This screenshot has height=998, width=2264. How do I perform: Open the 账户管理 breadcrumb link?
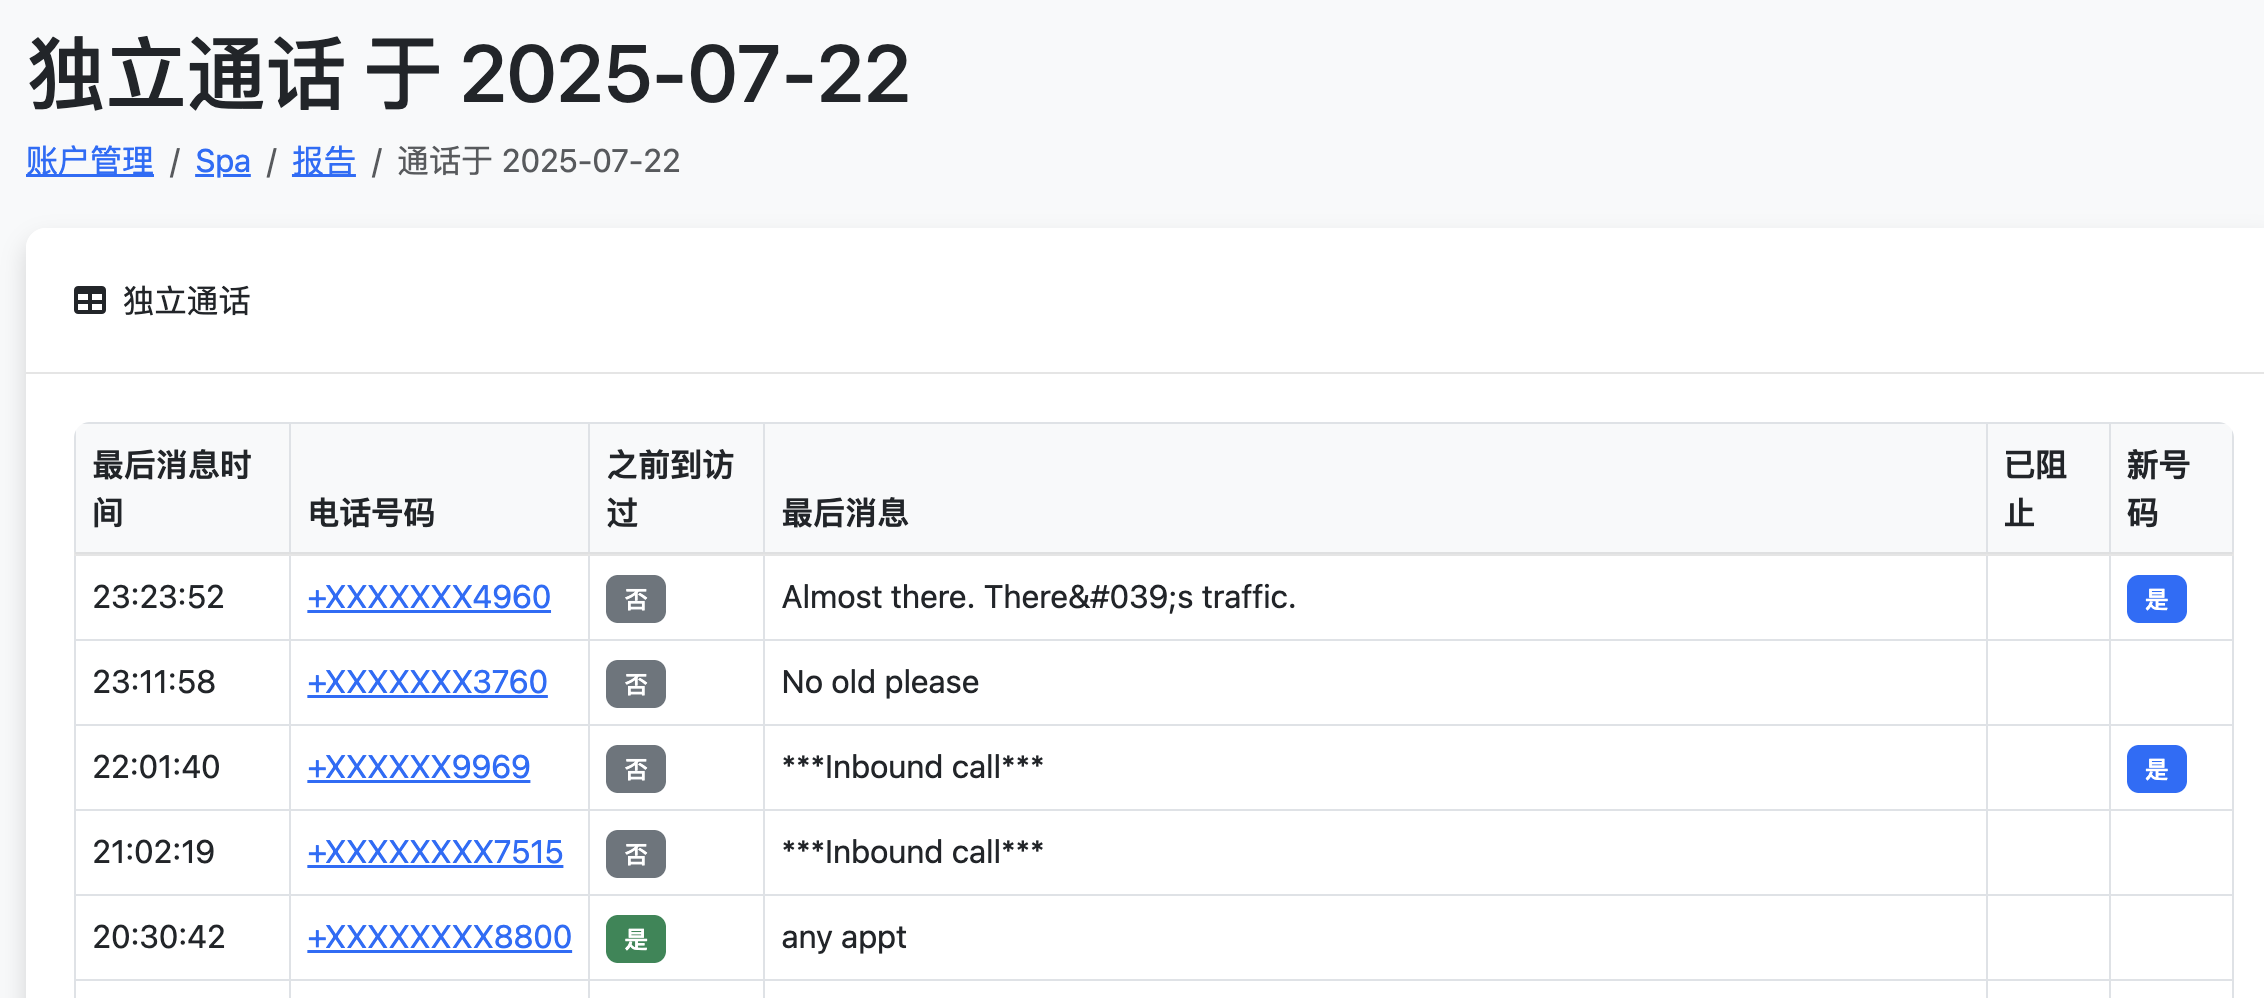coord(90,161)
